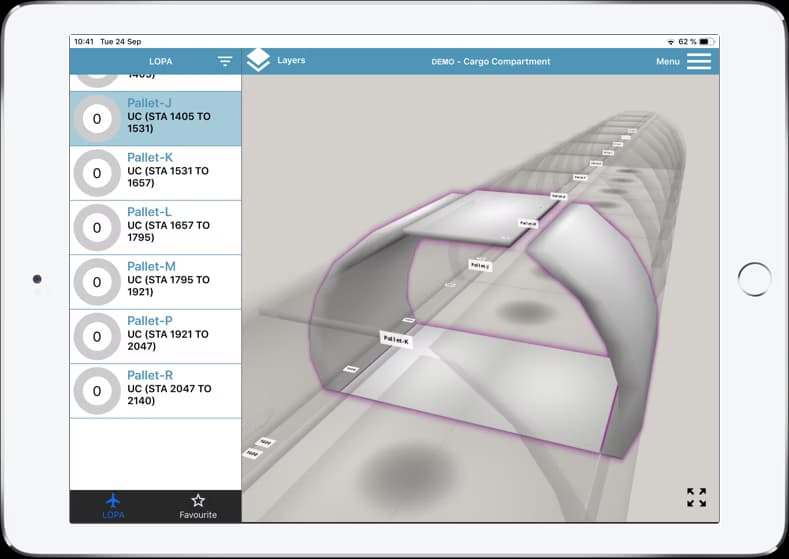Tap the LOPA filter icon

tap(225, 62)
